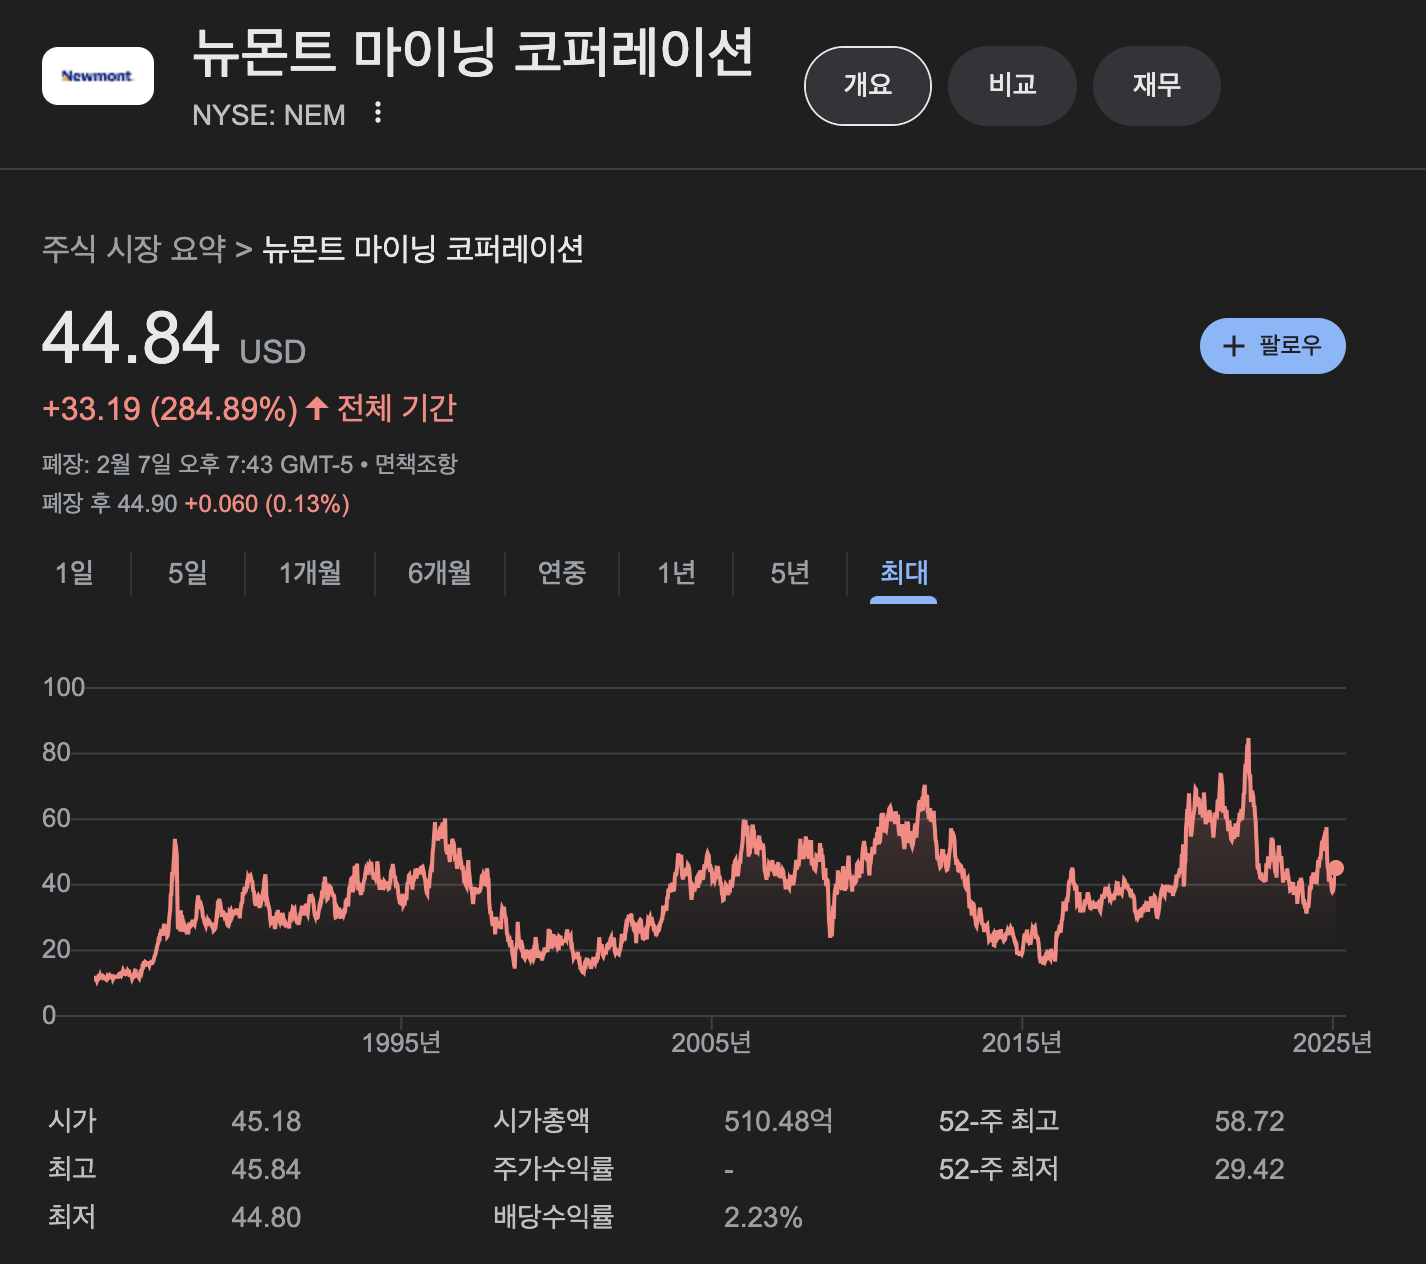This screenshot has height=1264, width=1426.
Task: Click the 팔로우 follow button
Action: point(1273,346)
